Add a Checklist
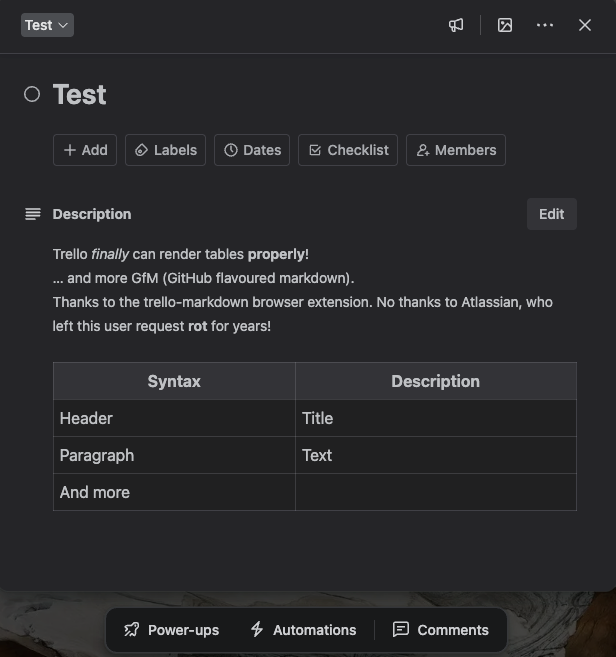Image resolution: width=616 pixels, height=657 pixels. click(348, 150)
